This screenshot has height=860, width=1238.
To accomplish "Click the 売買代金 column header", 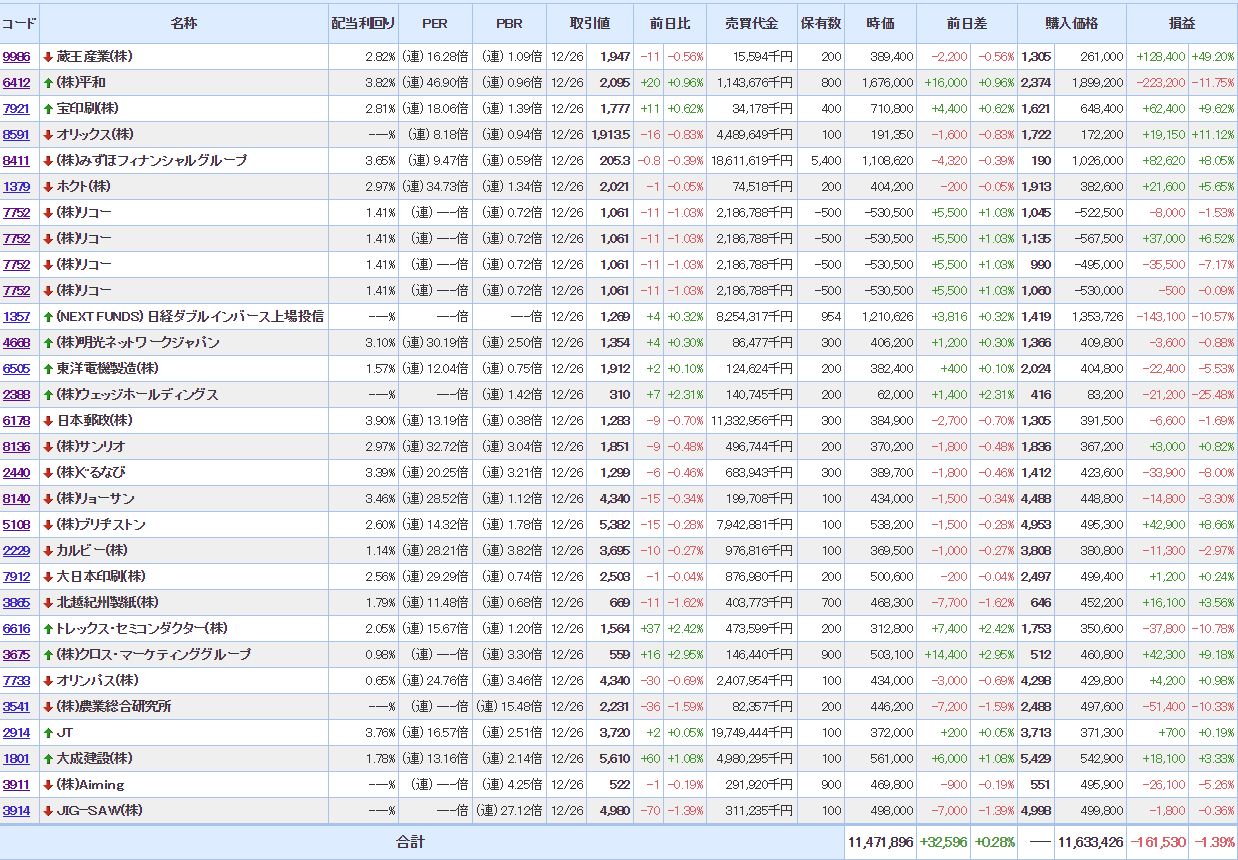I will coord(750,23).
